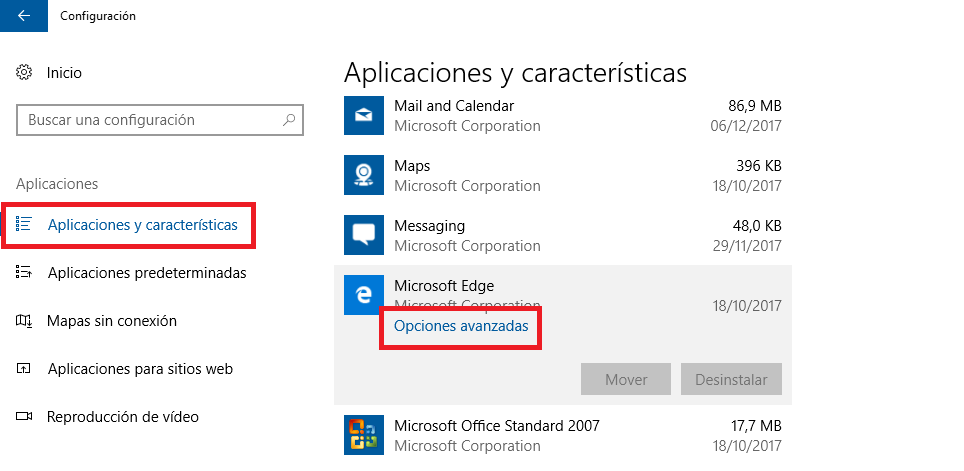
Task: Click the 396 KB size value
Action: point(759,166)
